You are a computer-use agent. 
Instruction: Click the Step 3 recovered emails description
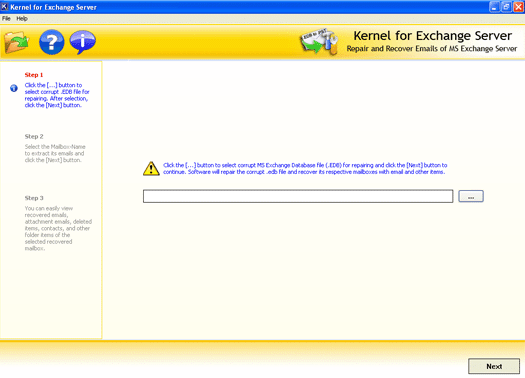pyautogui.click(x=58, y=228)
